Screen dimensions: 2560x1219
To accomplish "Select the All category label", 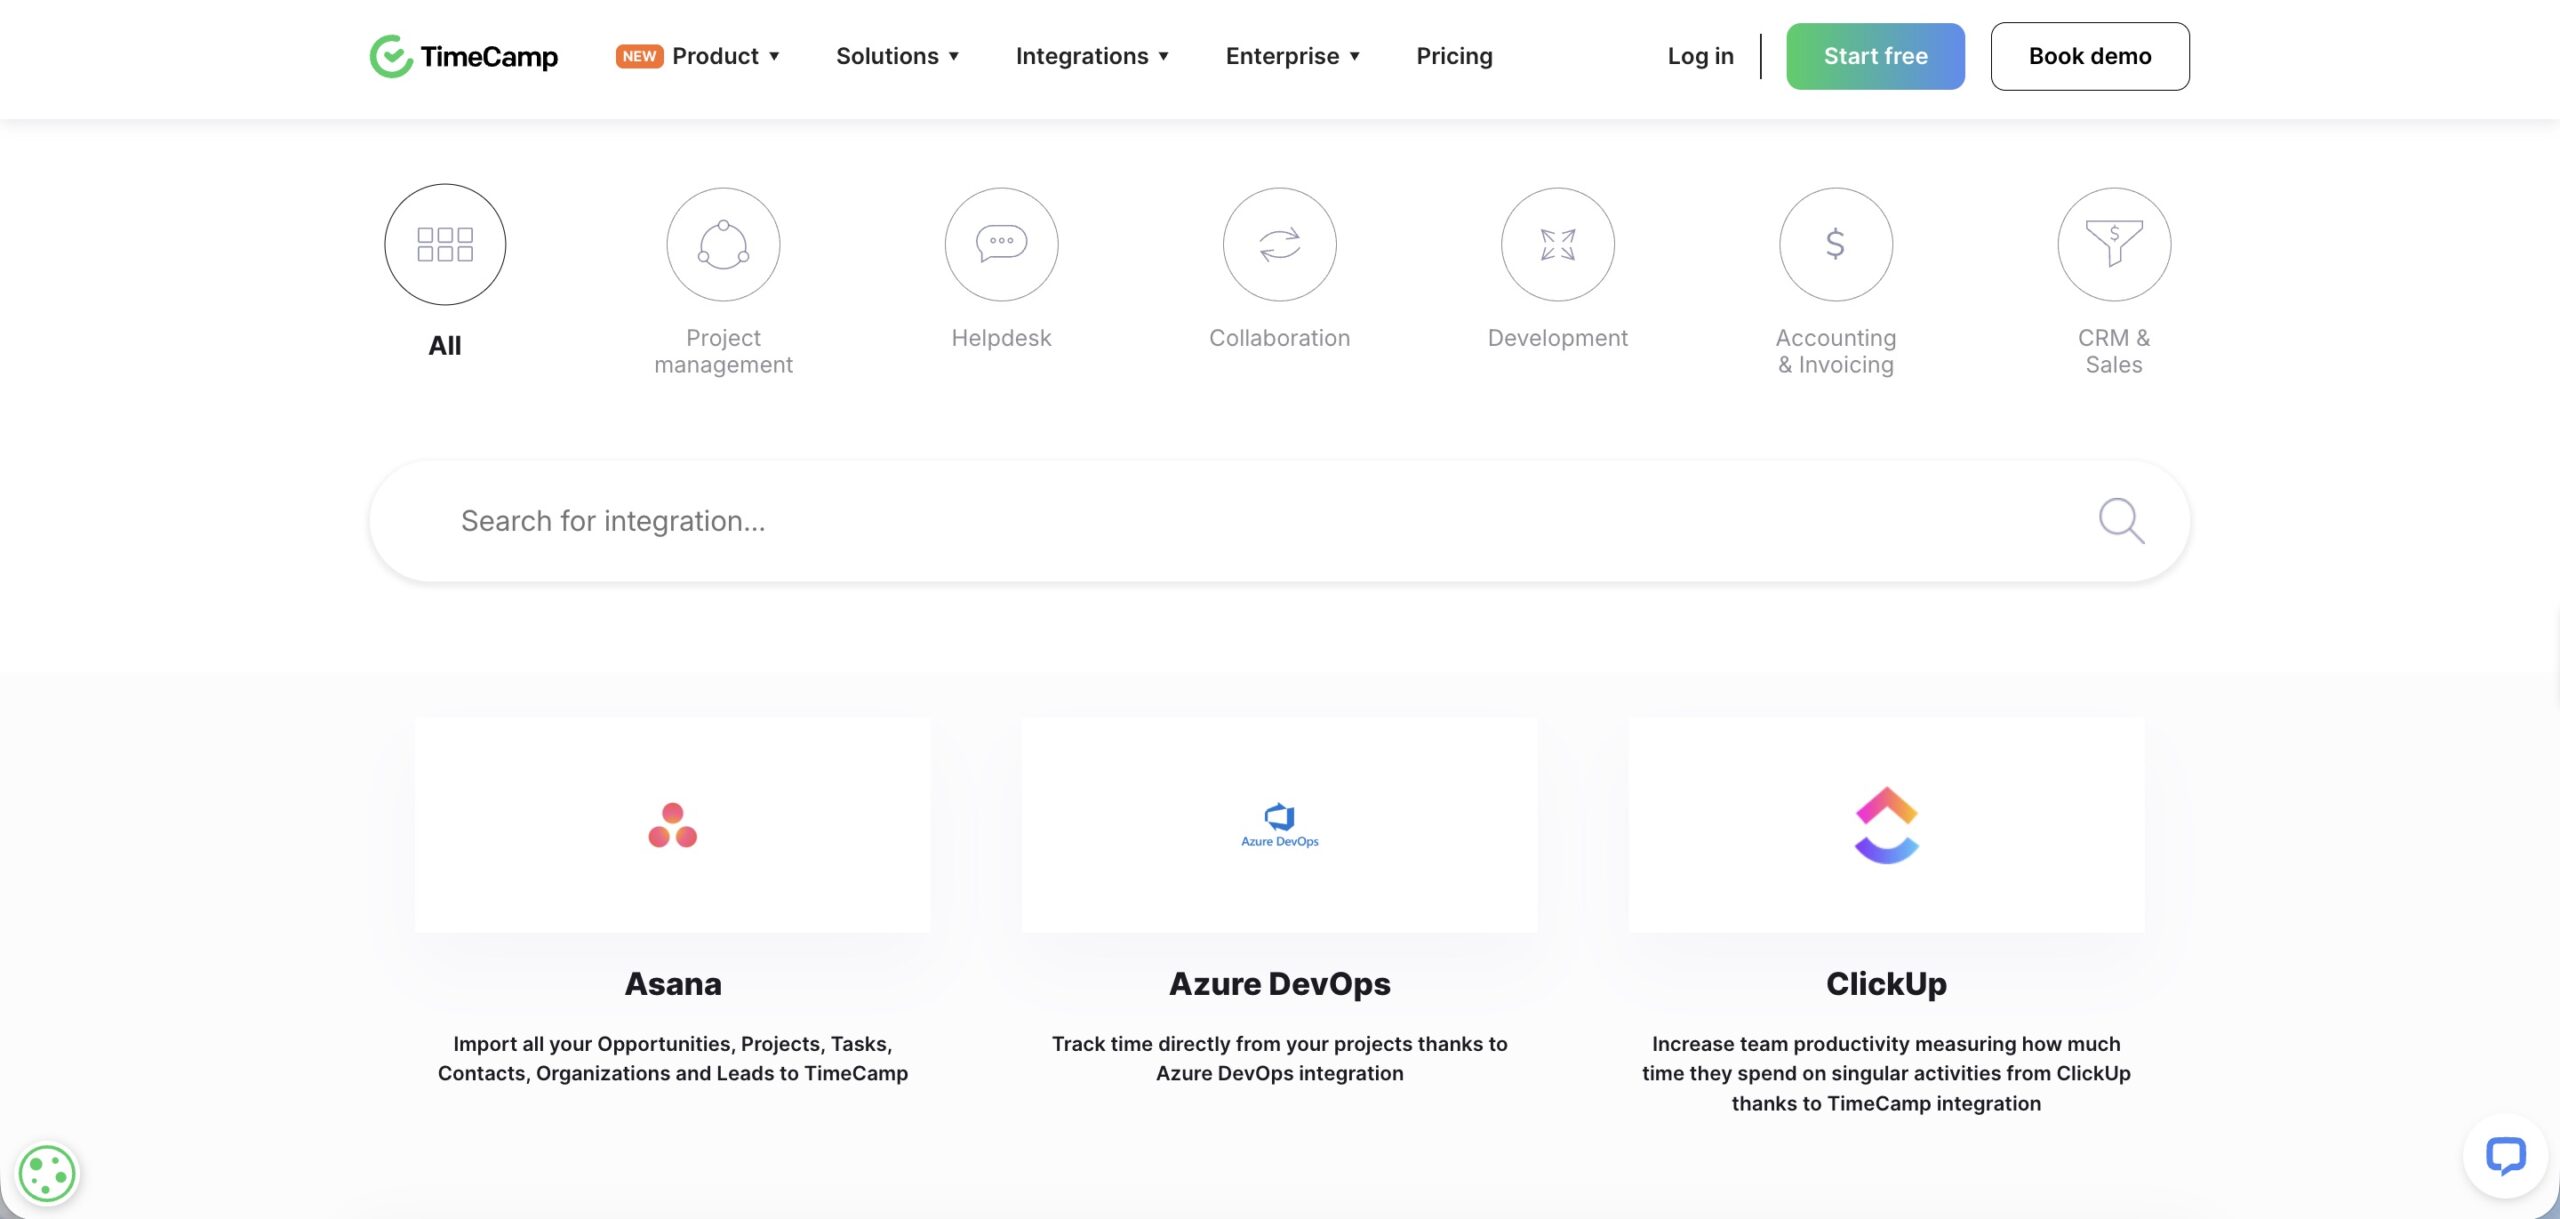I will [445, 346].
